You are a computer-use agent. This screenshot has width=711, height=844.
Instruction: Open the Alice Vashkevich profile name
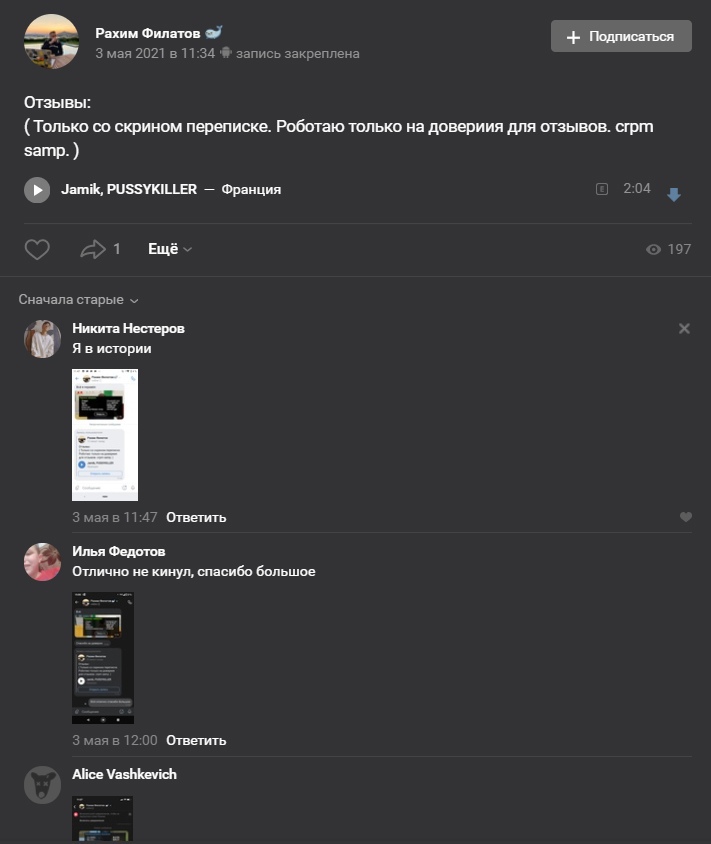pos(124,774)
